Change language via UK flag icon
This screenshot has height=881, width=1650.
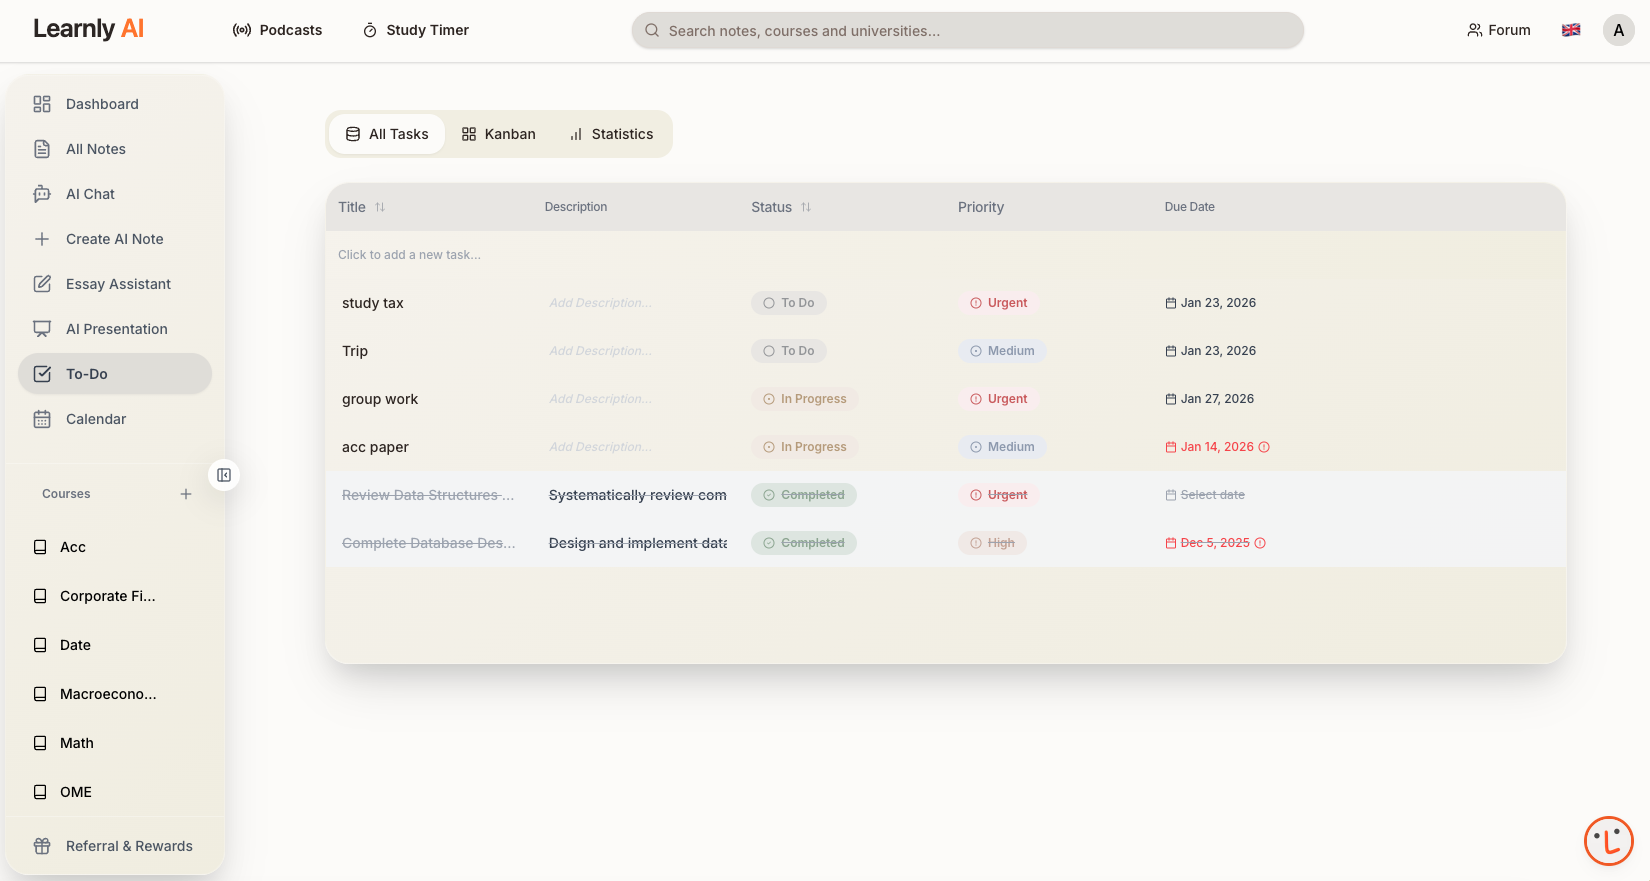[x=1571, y=30]
